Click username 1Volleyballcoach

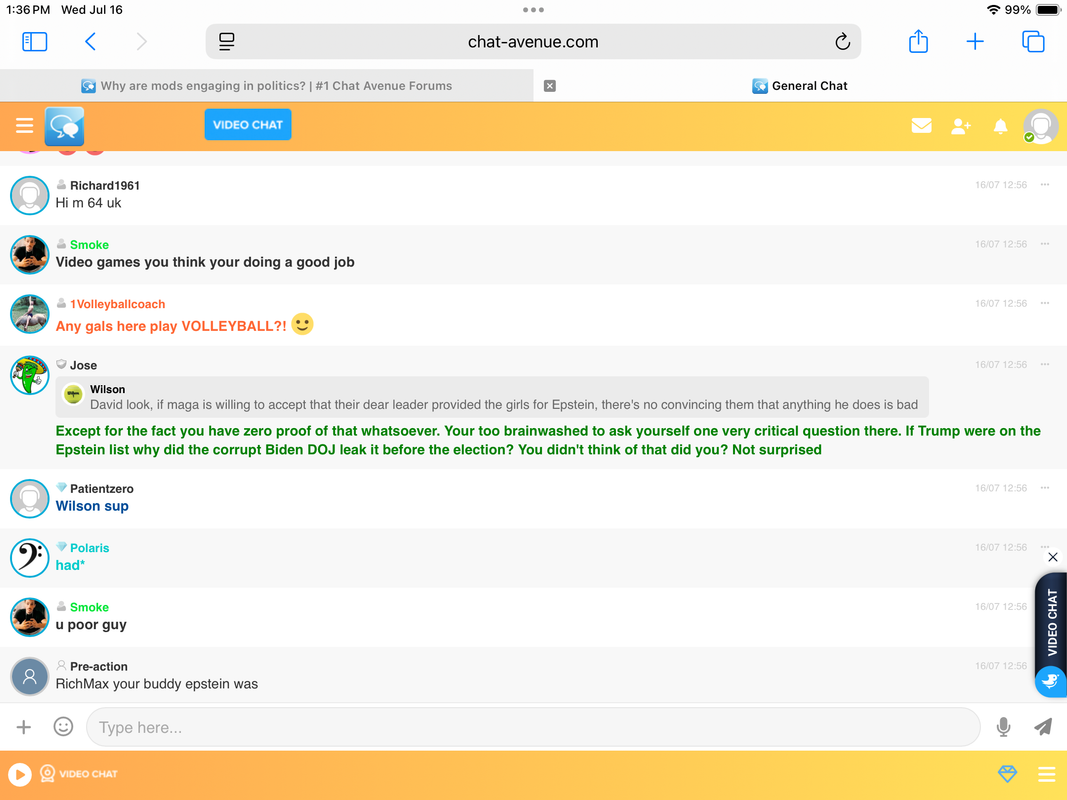[118, 304]
